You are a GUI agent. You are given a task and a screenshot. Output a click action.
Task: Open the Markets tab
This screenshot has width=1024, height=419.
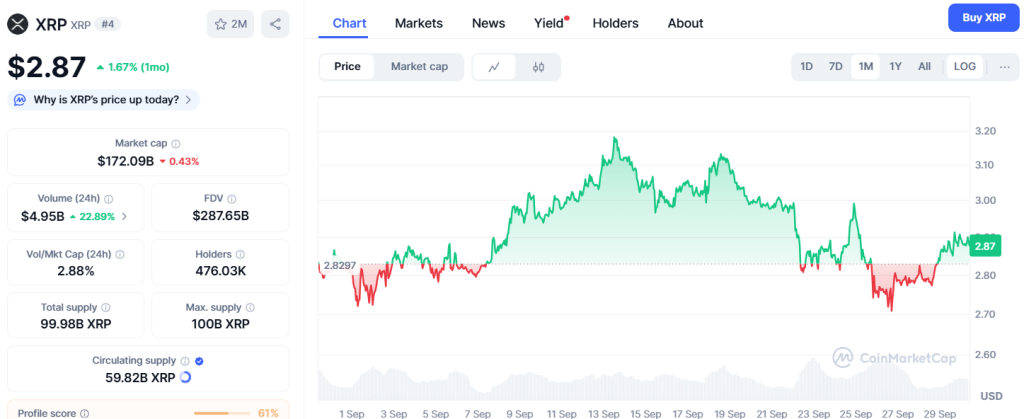(x=419, y=23)
